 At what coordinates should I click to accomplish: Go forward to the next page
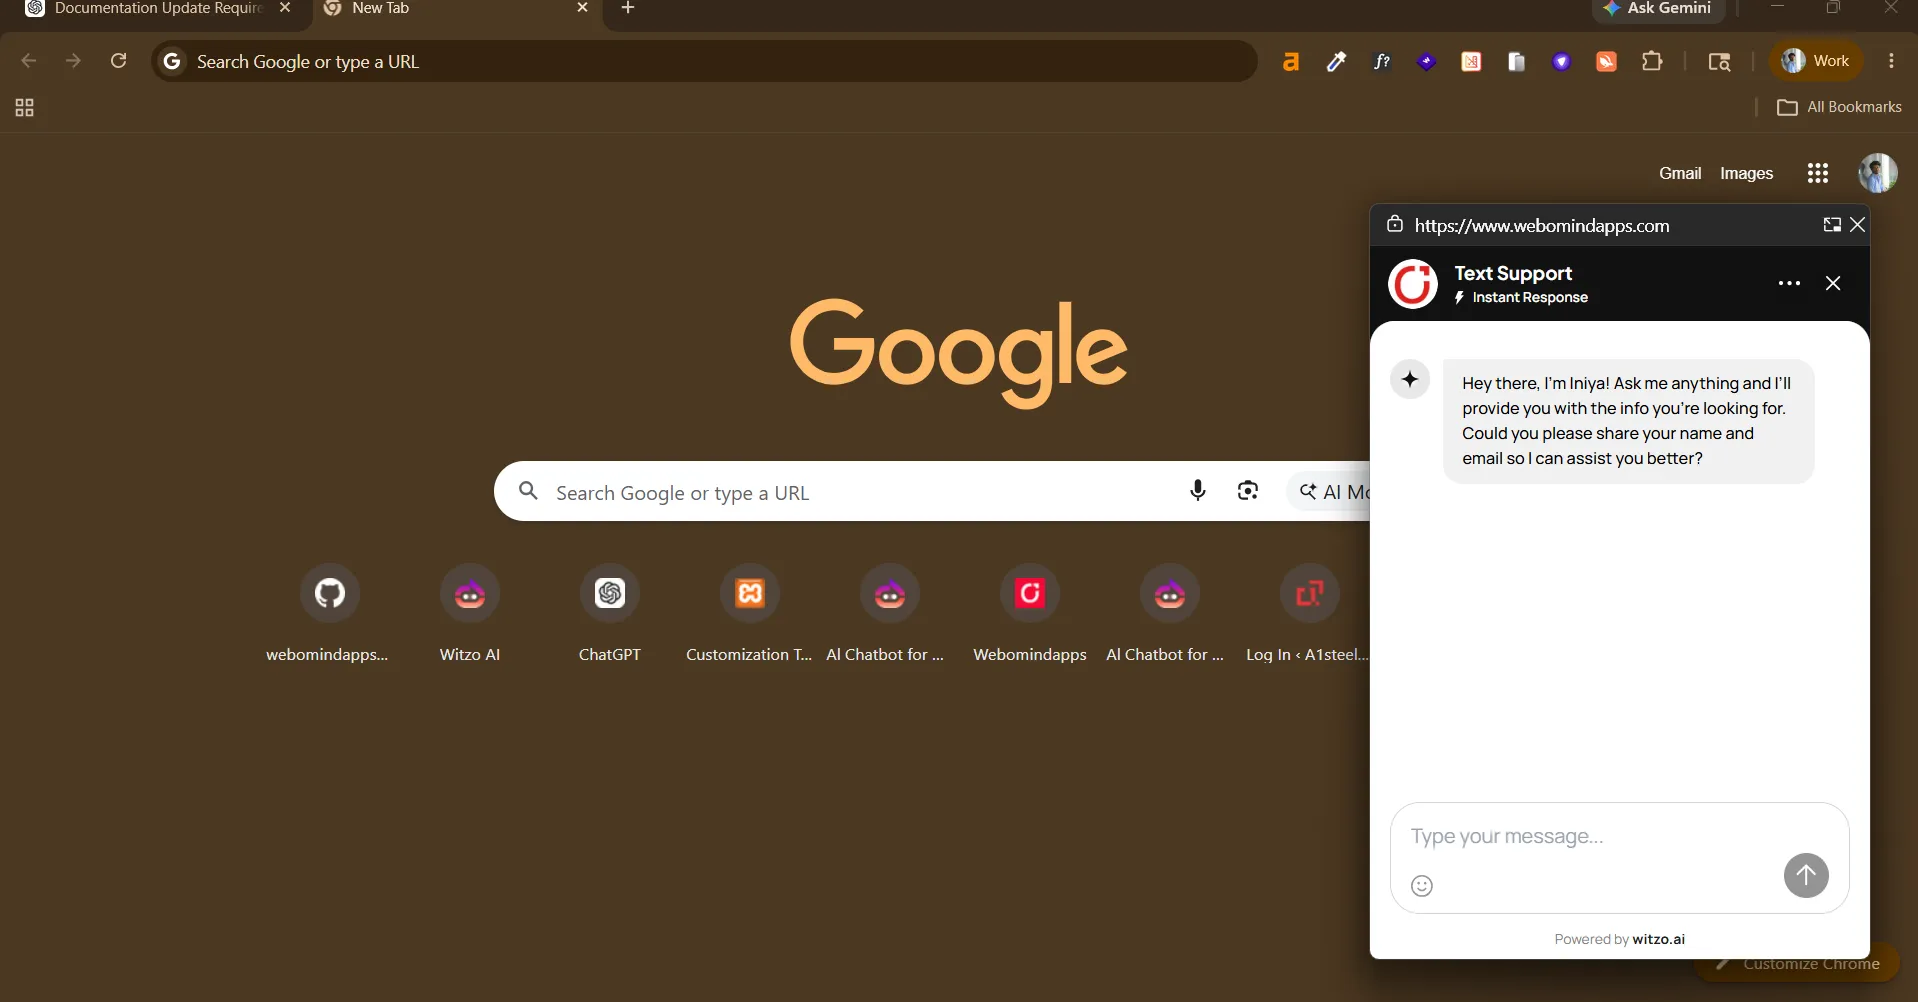(73, 61)
